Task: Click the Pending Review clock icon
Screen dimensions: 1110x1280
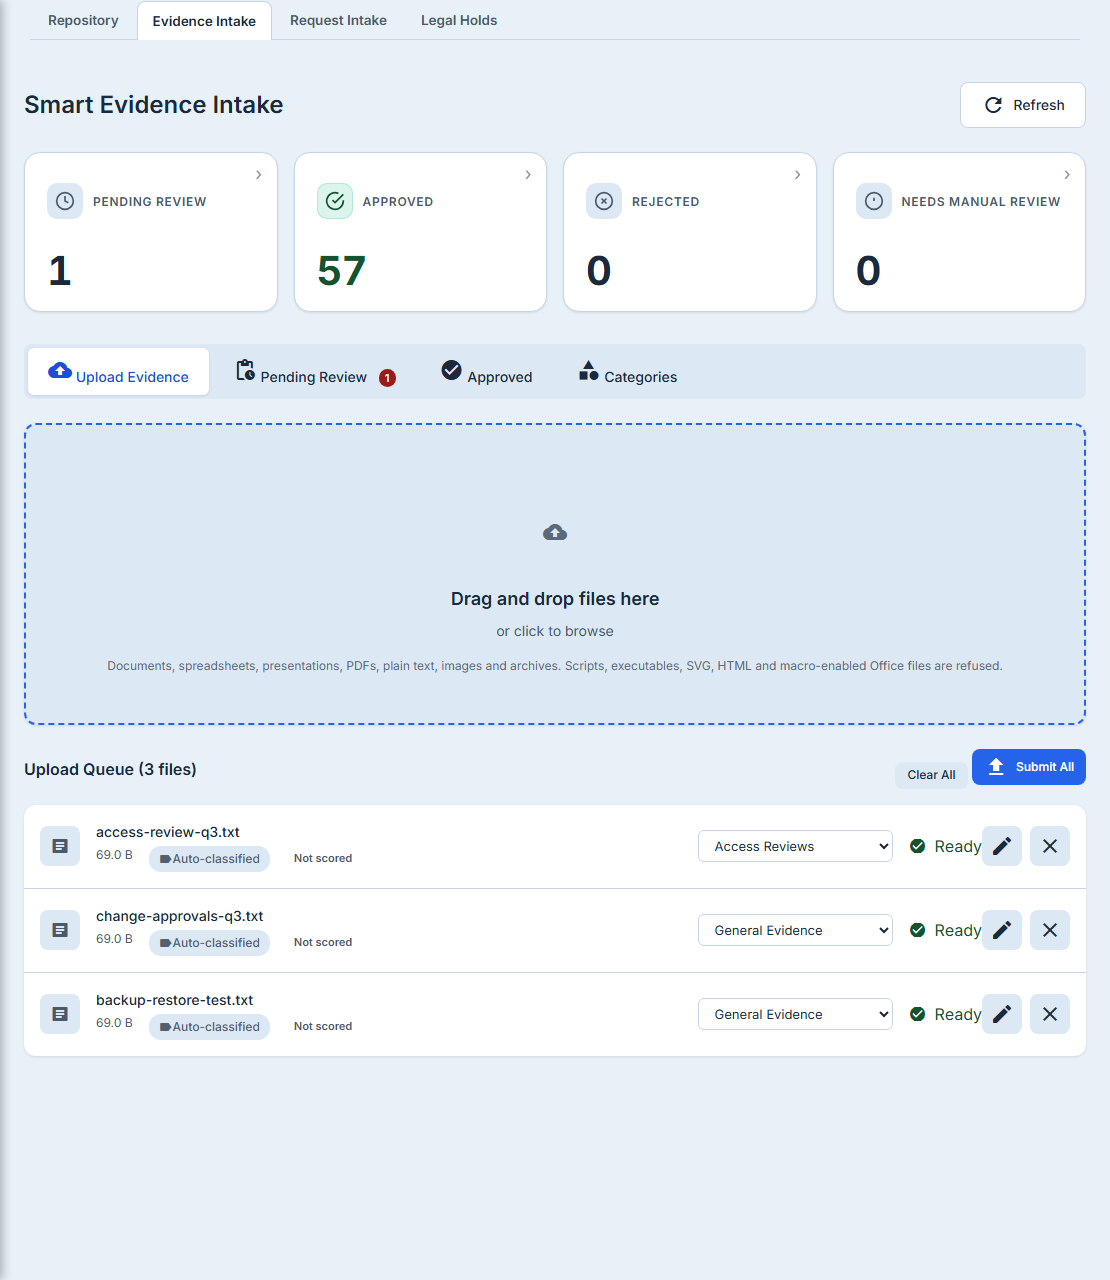Action: click(65, 201)
